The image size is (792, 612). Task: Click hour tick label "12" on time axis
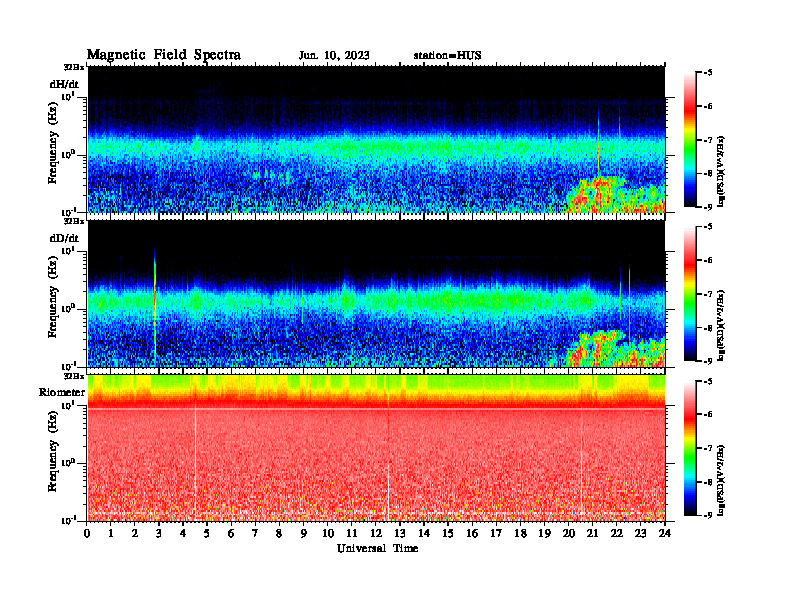point(375,533)
